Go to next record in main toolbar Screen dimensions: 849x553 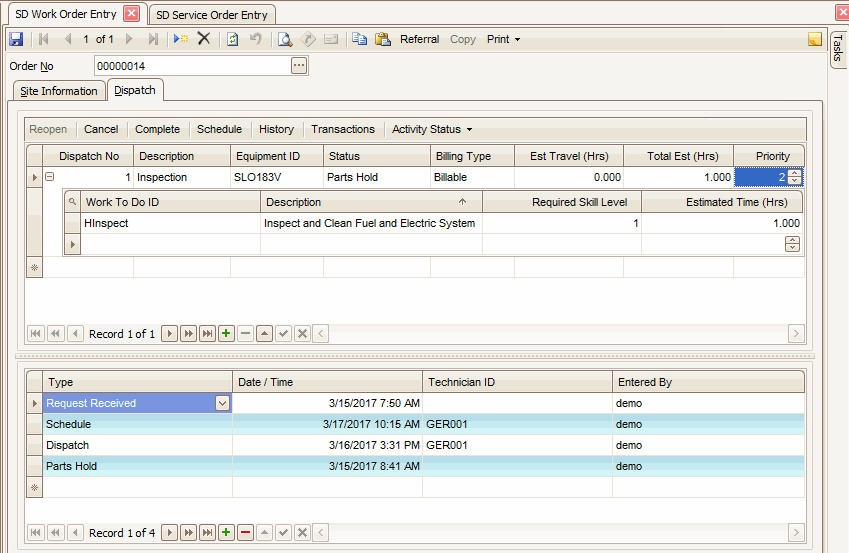(x=129, y=39)
